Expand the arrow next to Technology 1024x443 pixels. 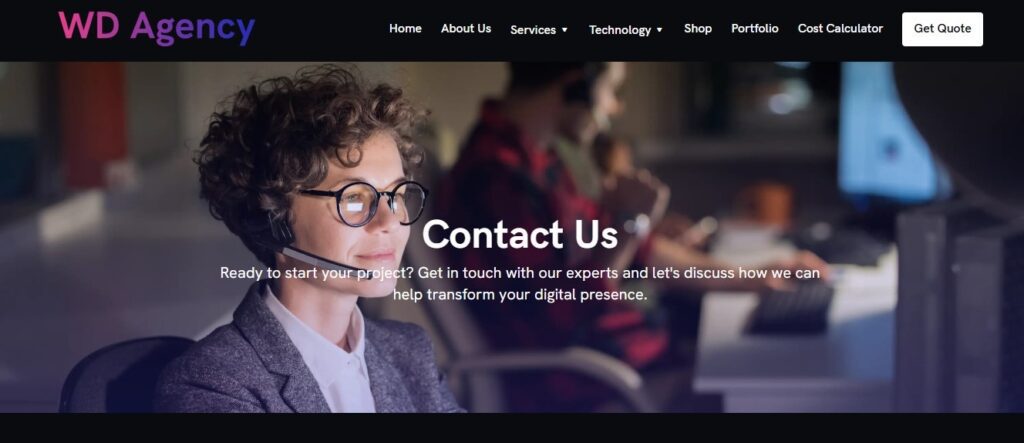(x=660, y=30)
